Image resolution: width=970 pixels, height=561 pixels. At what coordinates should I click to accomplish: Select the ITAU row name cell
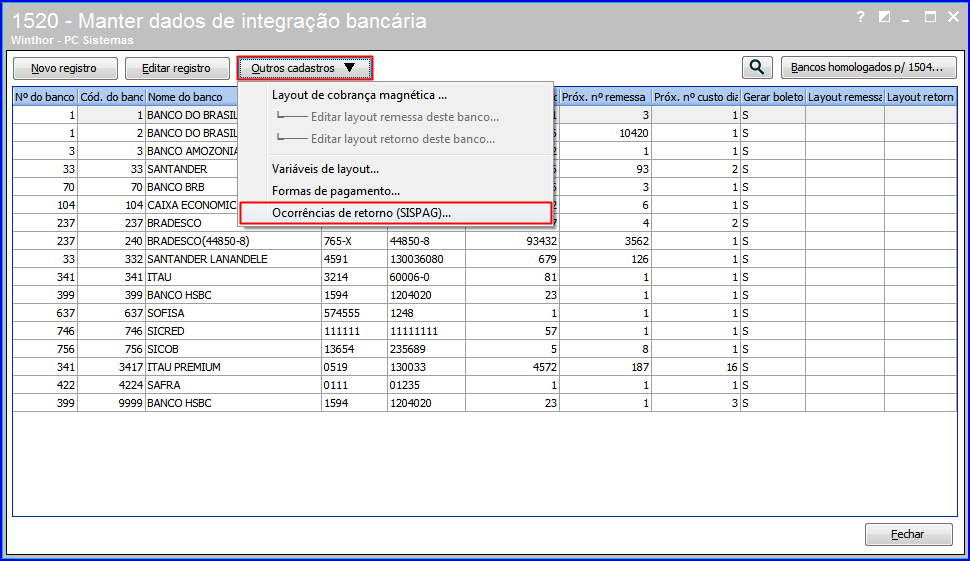233,277
